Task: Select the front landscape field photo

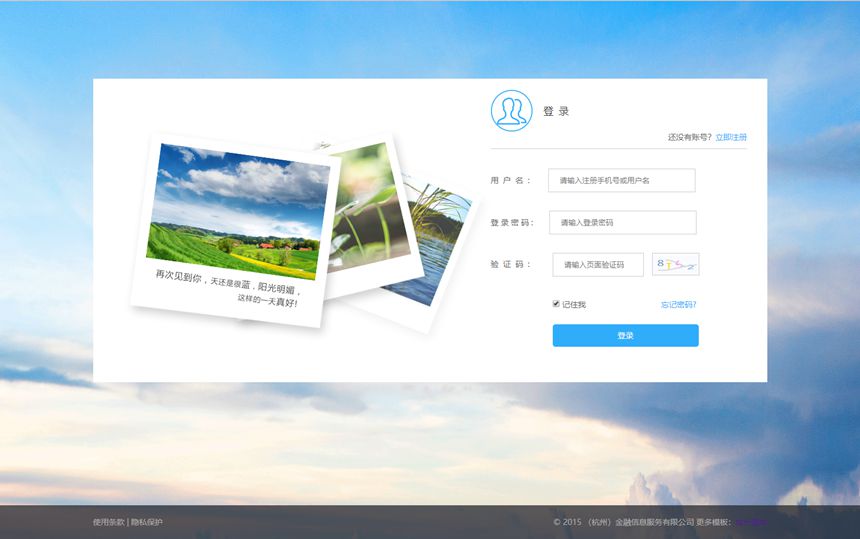Action: [240, 210]
